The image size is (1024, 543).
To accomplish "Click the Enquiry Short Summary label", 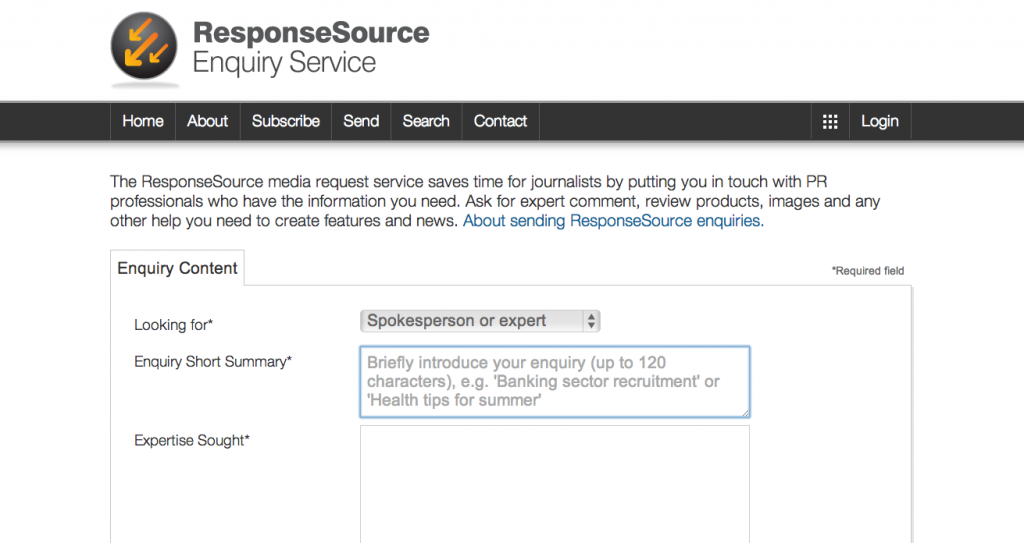I will coord(213,362).
